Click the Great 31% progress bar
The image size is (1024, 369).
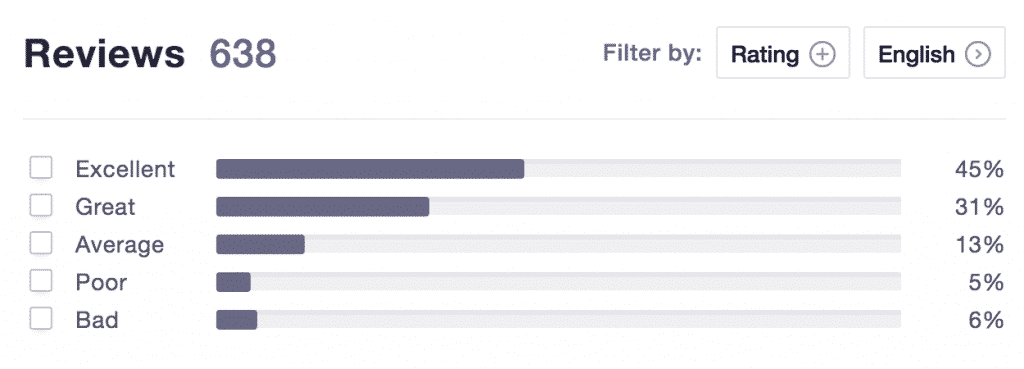coord(558,206)
